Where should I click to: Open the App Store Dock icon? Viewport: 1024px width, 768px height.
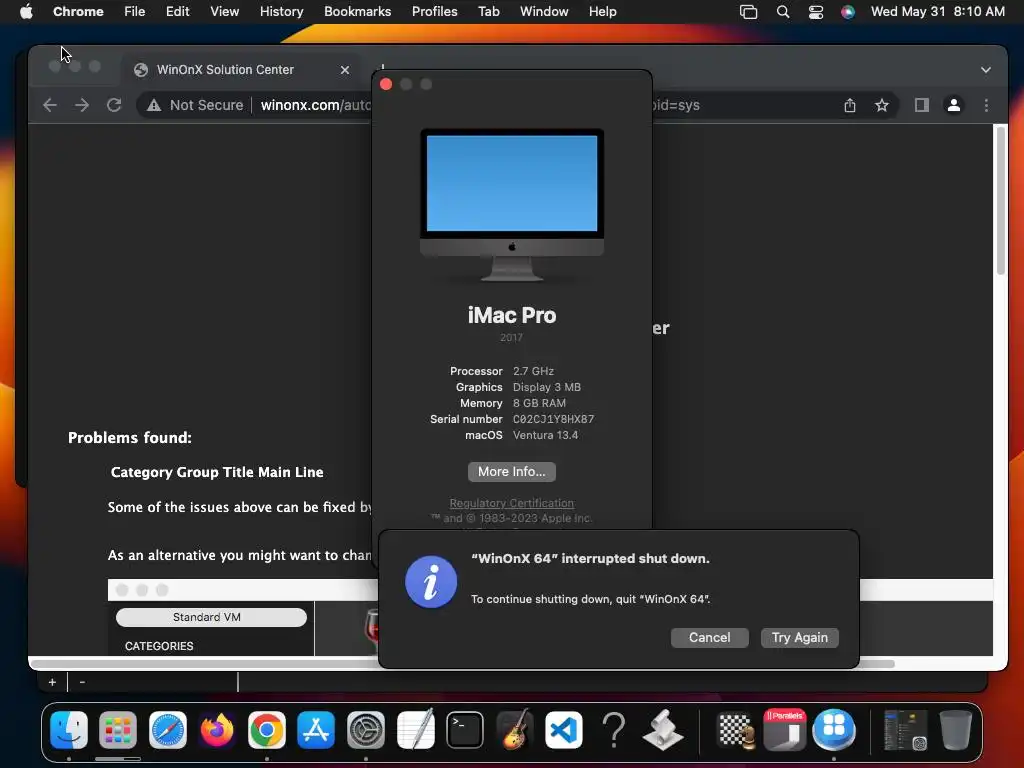coord(316,729)
